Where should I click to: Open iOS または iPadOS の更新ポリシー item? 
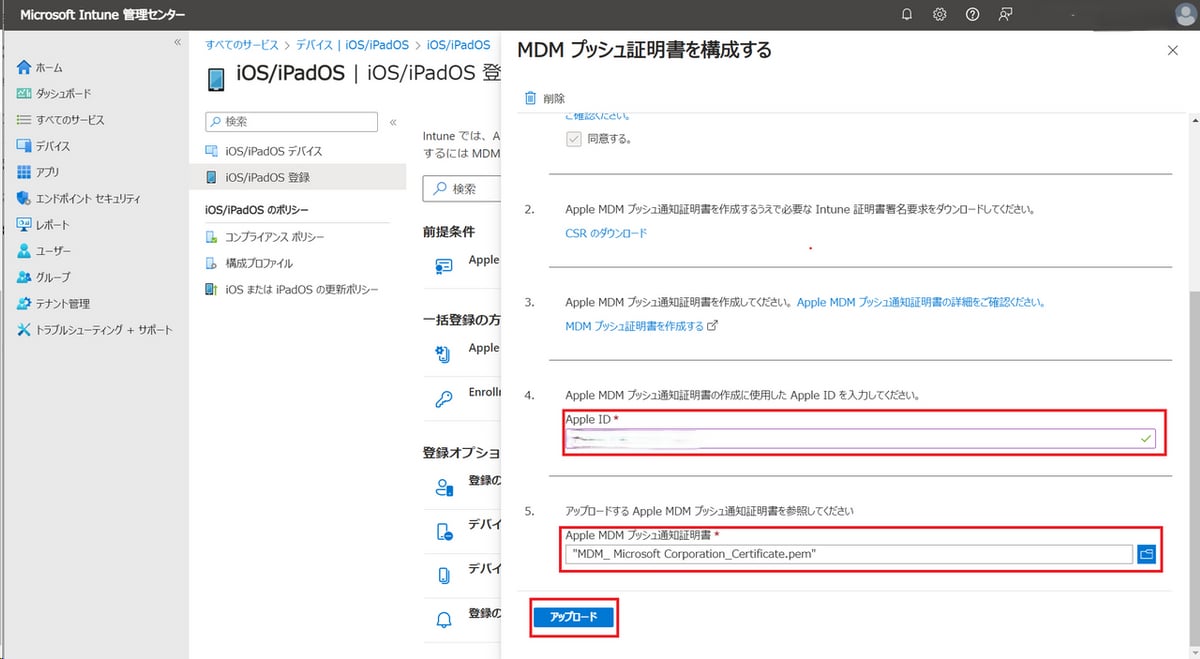(x=303, y=290)
